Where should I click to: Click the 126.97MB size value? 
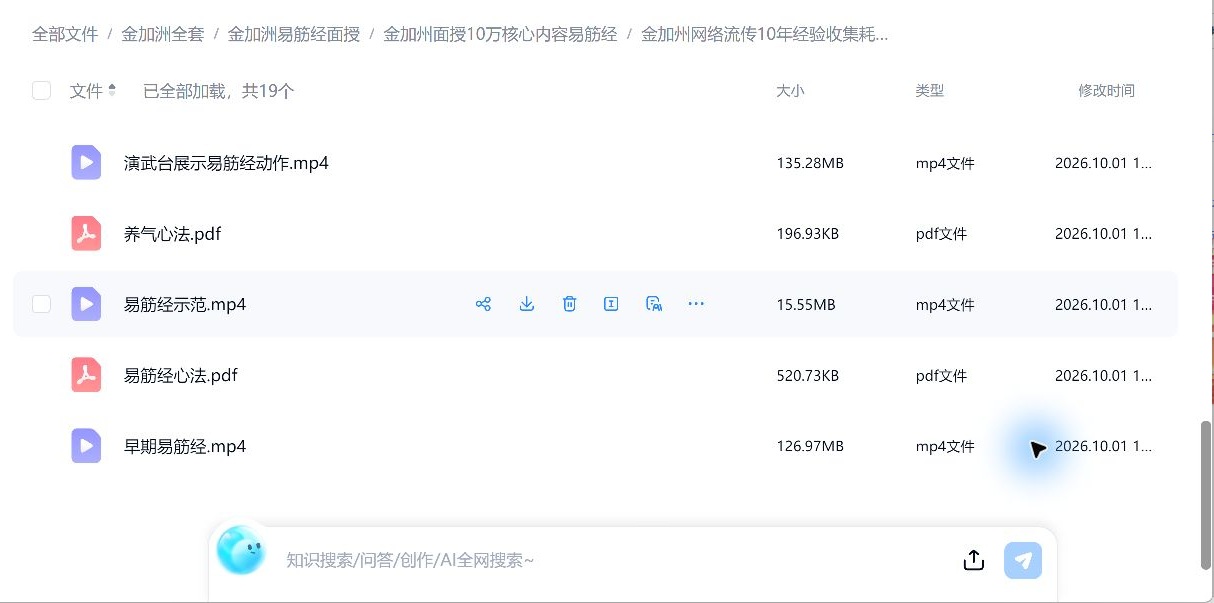pos(810,447)
